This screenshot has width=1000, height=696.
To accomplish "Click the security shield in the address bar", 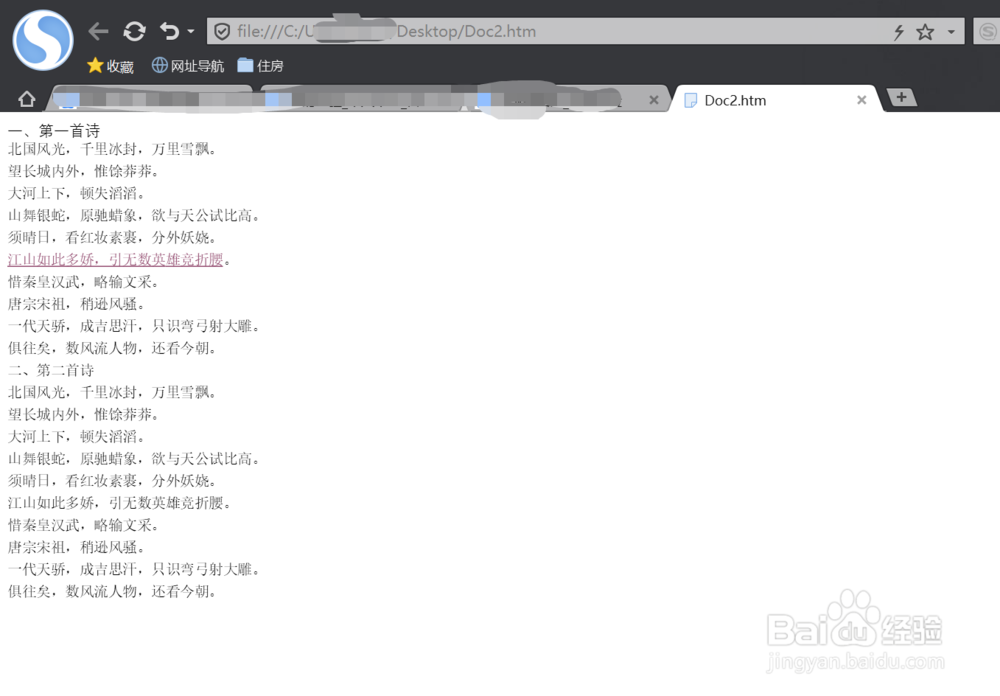I will (x=222, y=30).
